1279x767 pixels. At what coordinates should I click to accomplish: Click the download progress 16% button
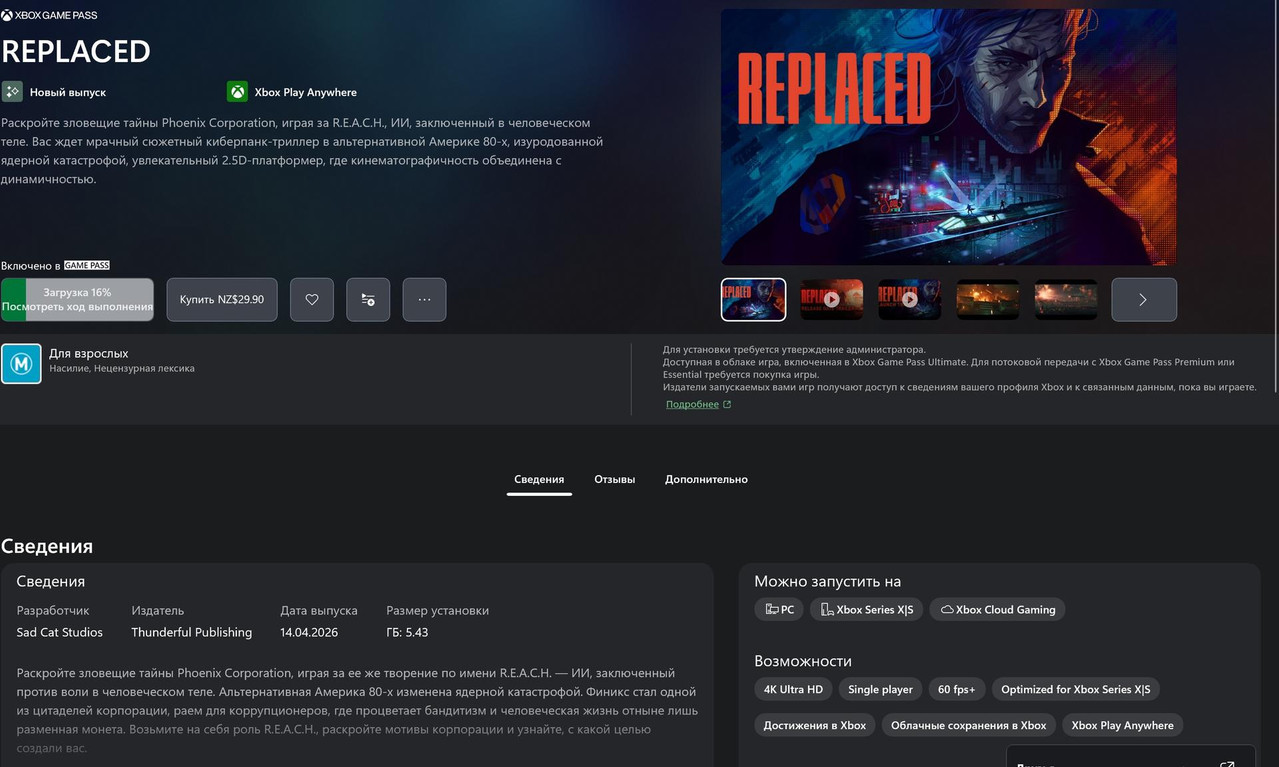(77, 300)
